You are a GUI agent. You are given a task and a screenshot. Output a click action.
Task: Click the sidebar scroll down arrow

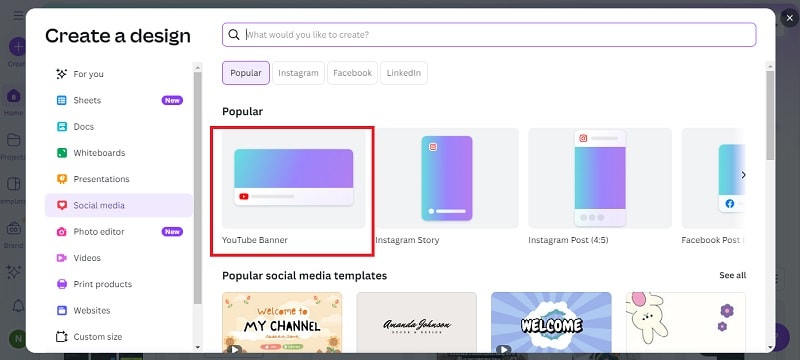pos(198,347)
